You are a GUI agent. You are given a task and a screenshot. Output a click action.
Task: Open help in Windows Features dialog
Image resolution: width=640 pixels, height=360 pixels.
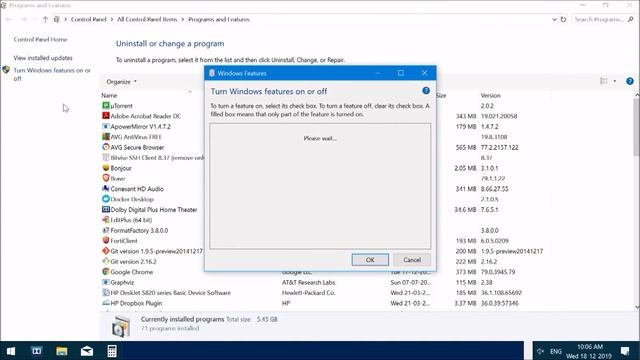pyautogui.click(x=426, y=91)
